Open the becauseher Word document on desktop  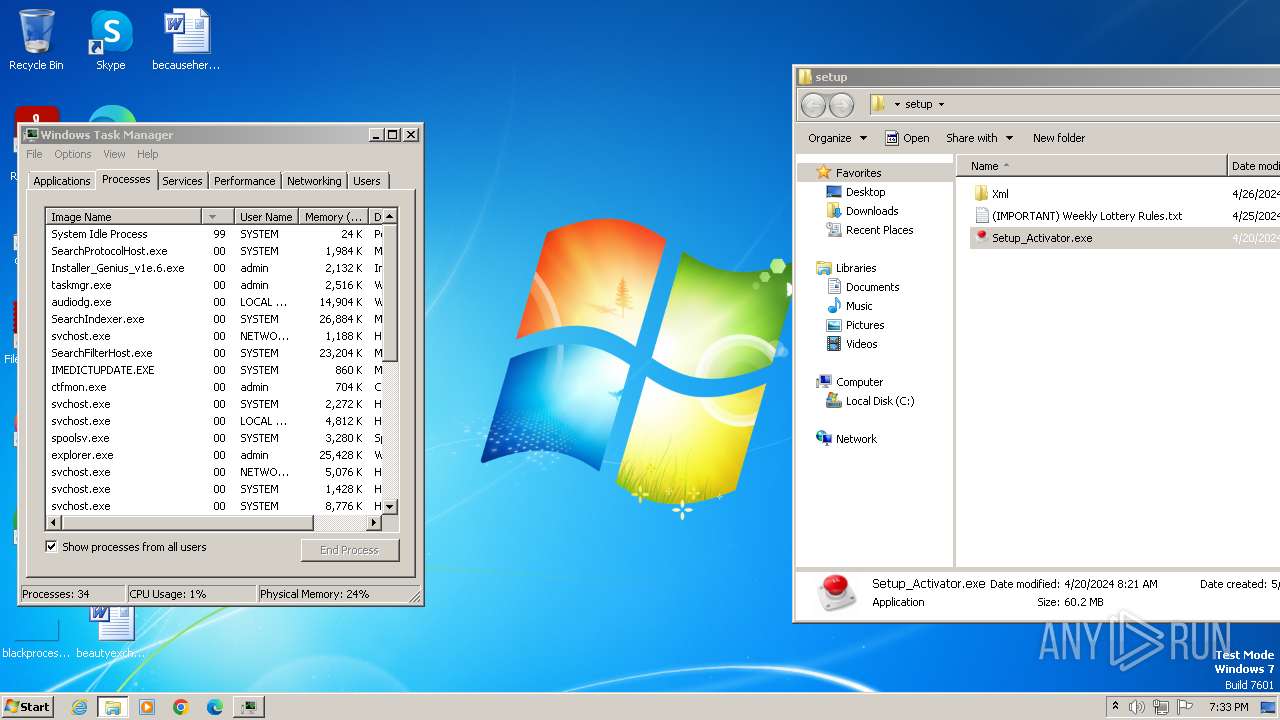pyautogui.click(x=186, y=40)
